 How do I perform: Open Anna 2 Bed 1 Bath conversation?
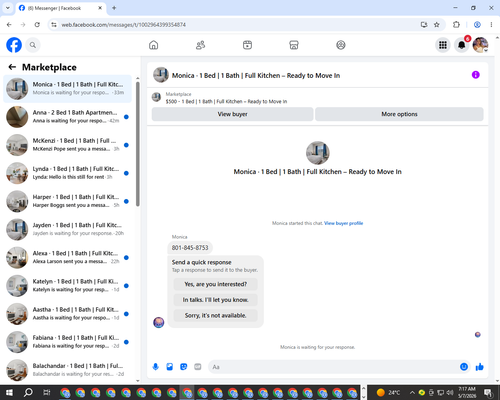tap(67, 117)
